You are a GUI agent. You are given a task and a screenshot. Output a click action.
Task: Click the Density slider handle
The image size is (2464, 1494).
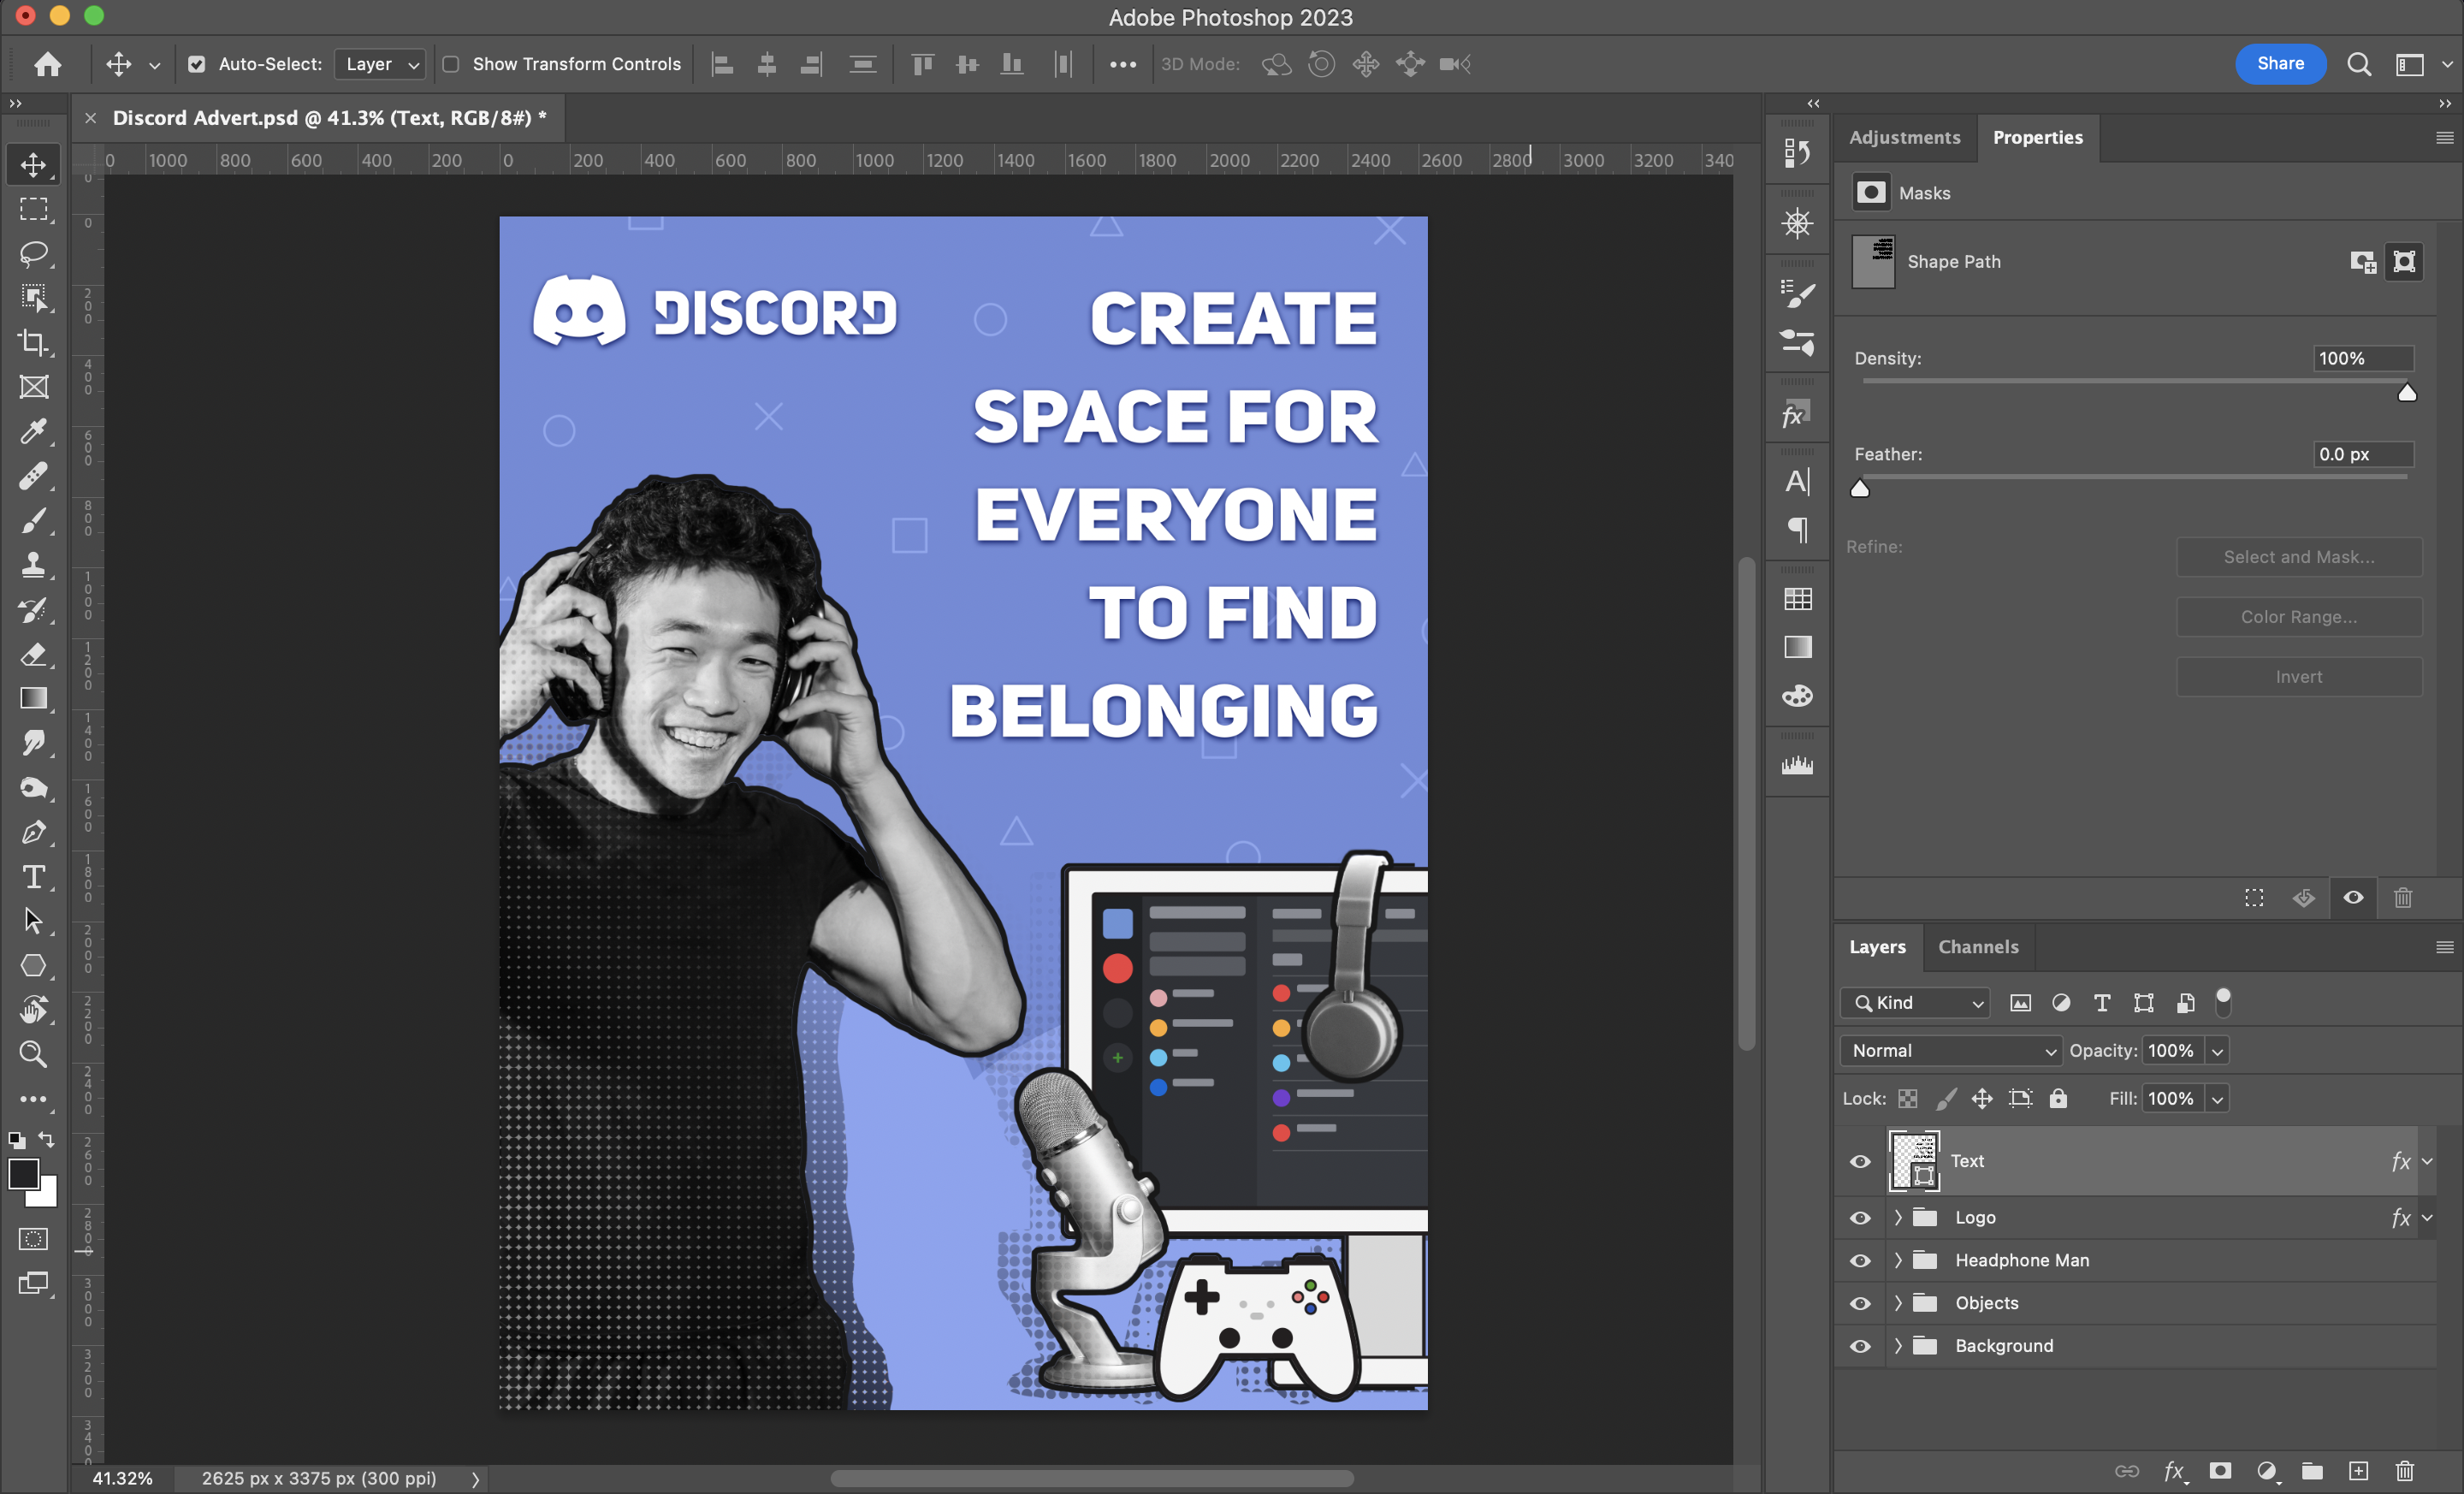click(2407, 392)
